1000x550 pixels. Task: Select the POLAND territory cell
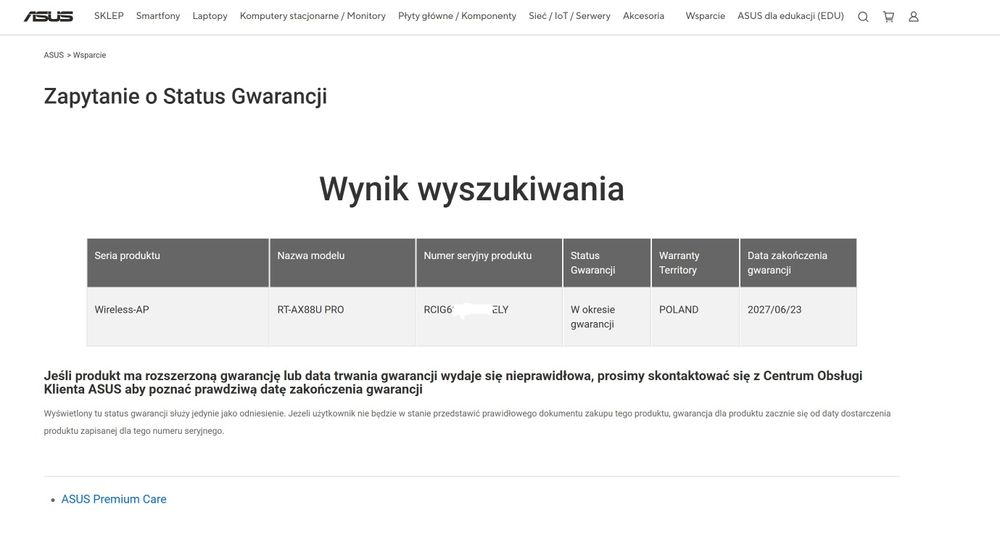point(695,316)
